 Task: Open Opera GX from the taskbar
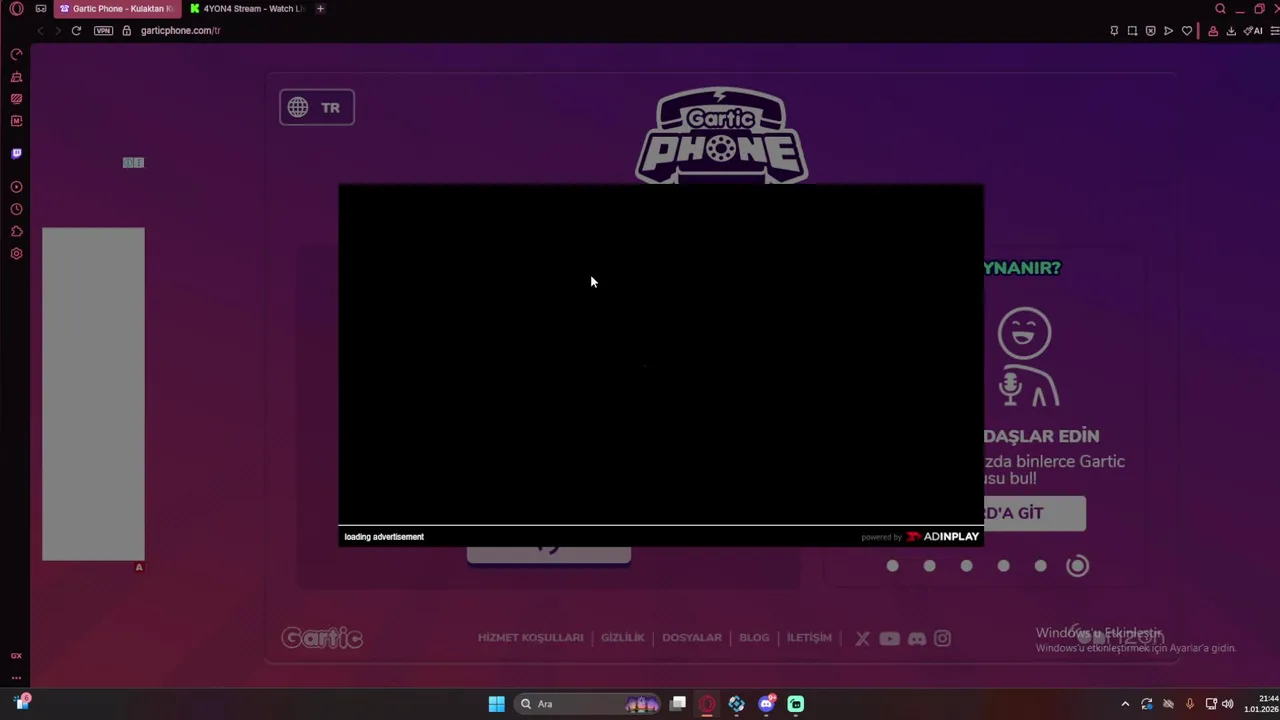pyautogui.click(x=707, y=704)
